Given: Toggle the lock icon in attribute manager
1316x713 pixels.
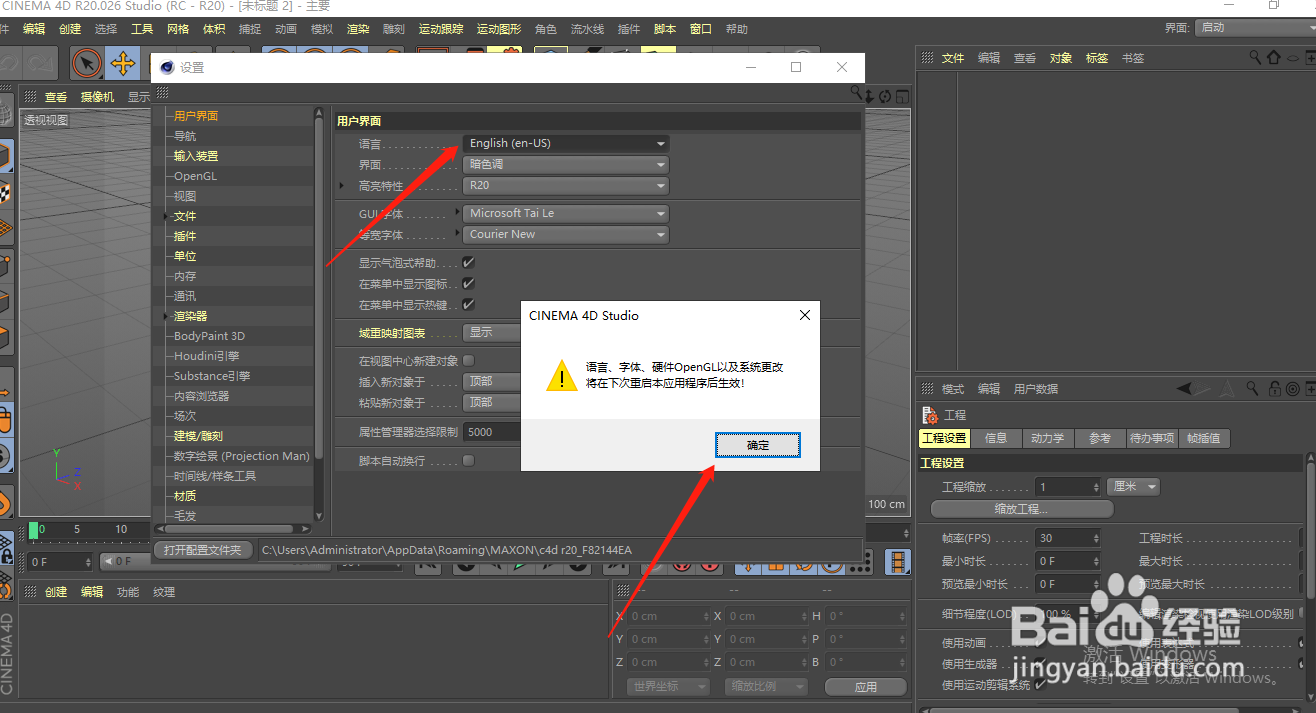Looking at the screenshot, I should (1274, 388).
